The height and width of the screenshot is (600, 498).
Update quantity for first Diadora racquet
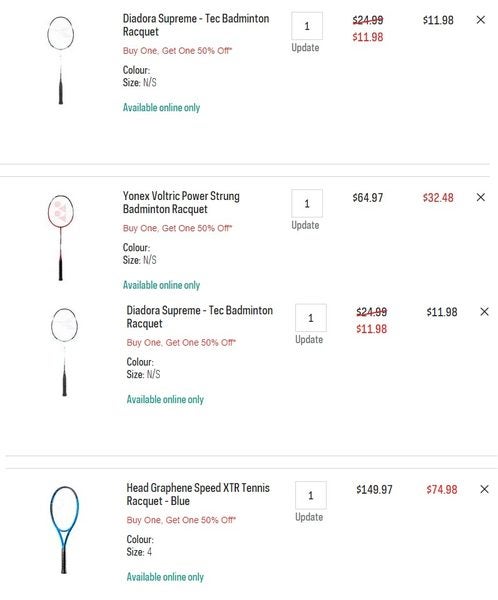click(x=305, y=48)
